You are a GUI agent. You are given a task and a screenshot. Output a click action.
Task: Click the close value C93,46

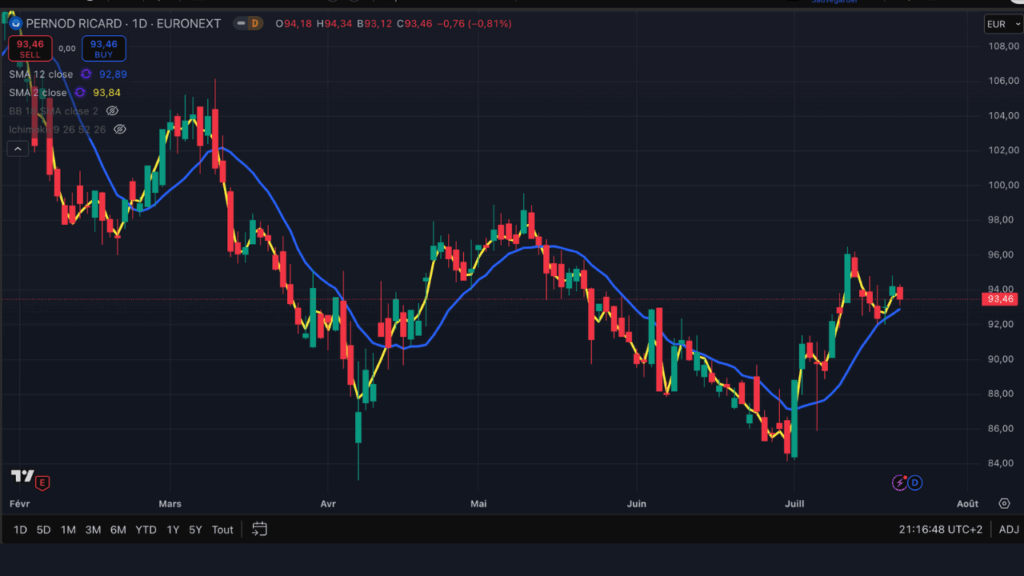pyautogui.click(x=415, y=24)
